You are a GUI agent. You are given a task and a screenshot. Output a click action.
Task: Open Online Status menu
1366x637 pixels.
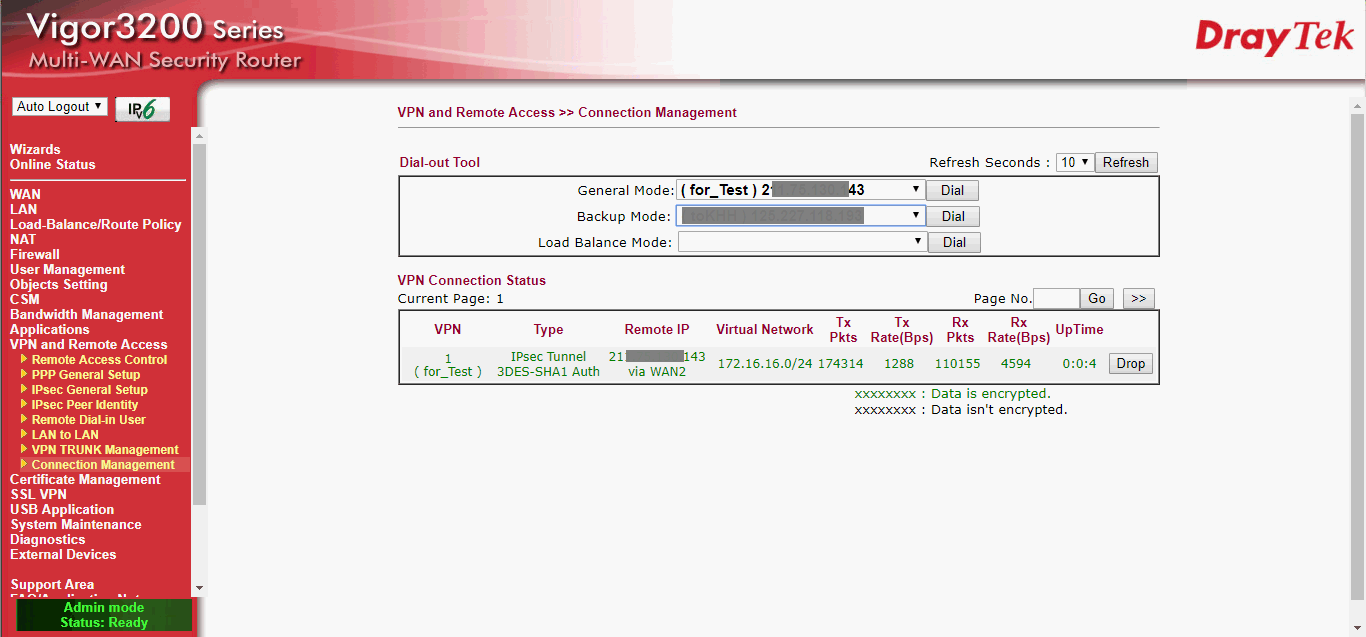click(x=53, y=164)
